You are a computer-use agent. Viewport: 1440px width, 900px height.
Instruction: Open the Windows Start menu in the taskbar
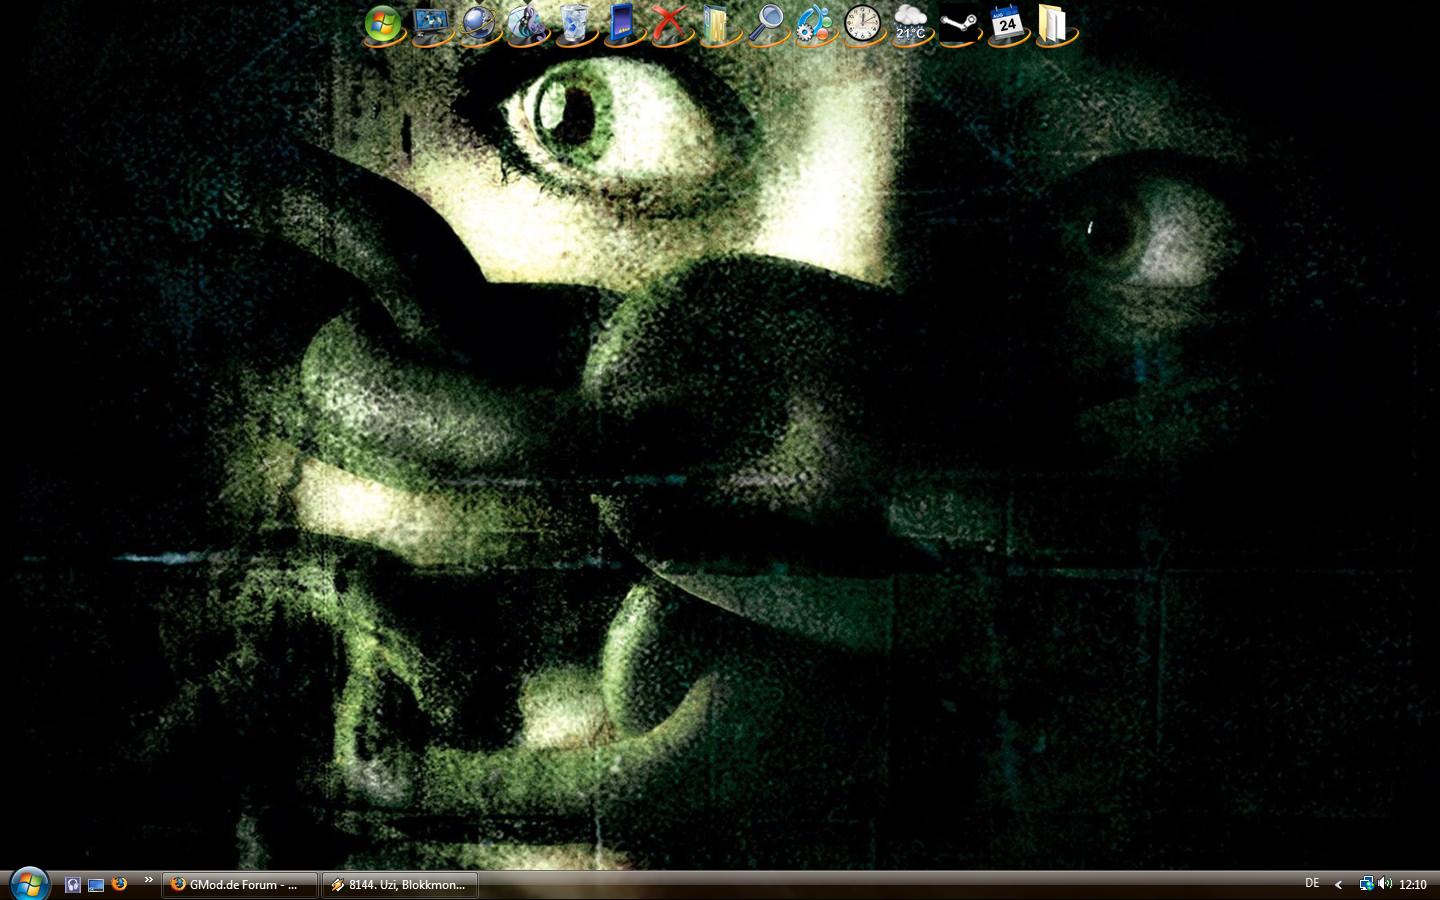[x=29, y=884]
